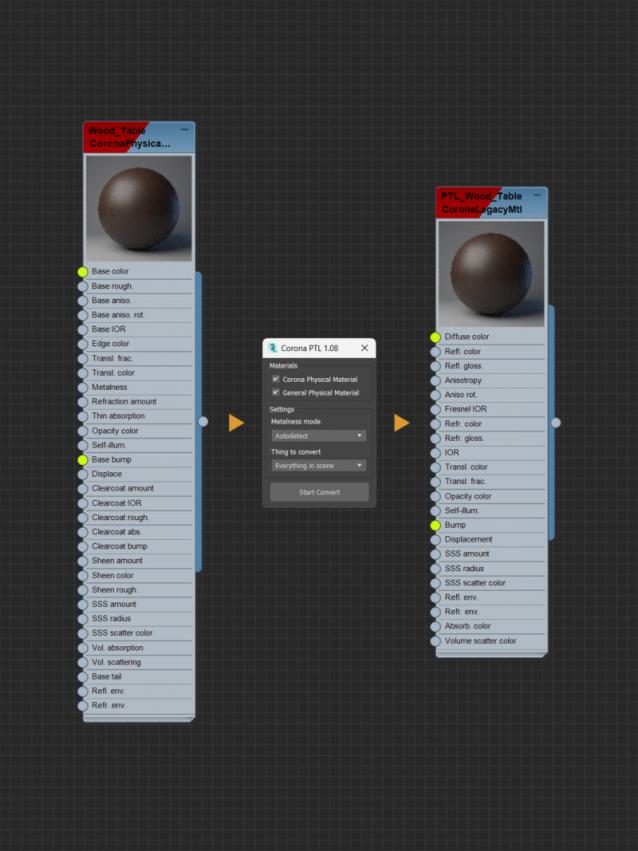Image resolution: width=638 pixels, height=851 pixels.
Task: Click the Diffuse color input socket
Action: coord(435,338)
